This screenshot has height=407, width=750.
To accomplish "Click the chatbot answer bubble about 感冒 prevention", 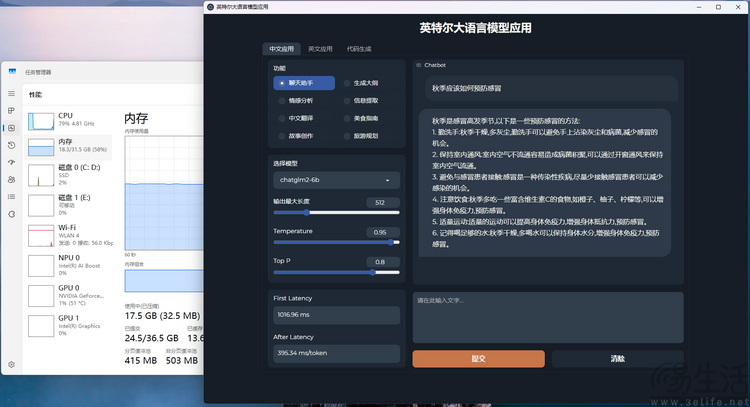I will pos(545,183).
